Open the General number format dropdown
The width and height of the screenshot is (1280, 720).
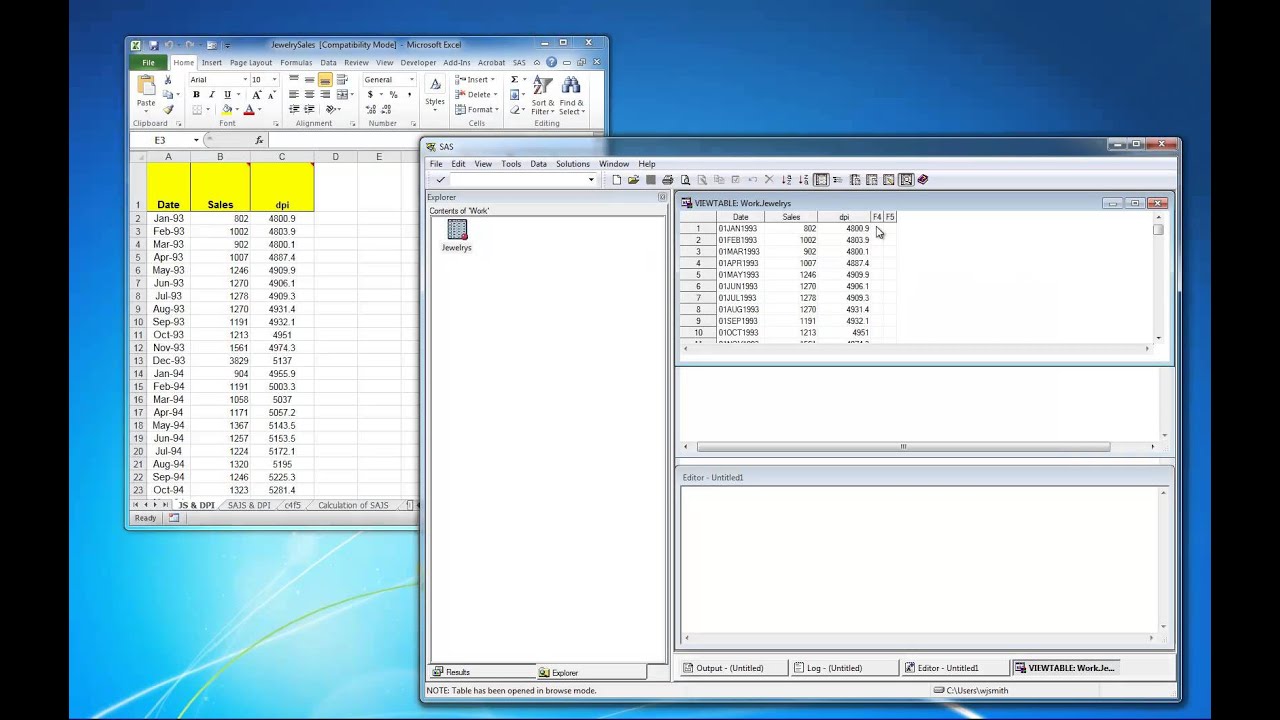[x=411, y=80]
